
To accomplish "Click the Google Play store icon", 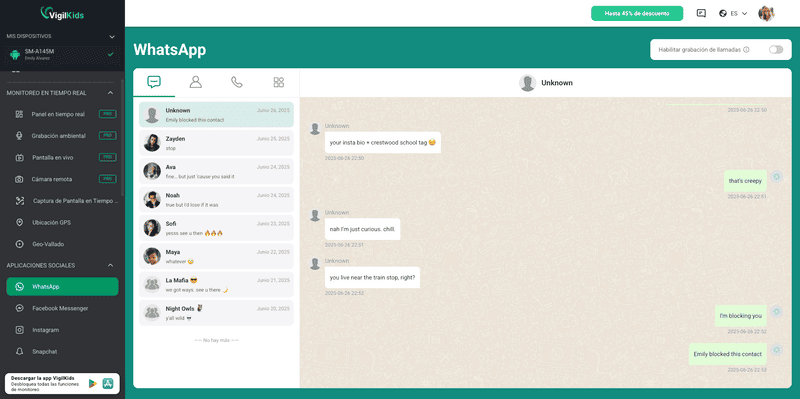I will tap(92, 383).
